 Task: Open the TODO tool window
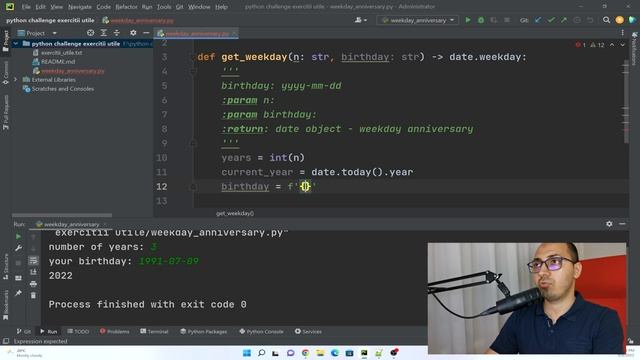[x=78, y=331]
